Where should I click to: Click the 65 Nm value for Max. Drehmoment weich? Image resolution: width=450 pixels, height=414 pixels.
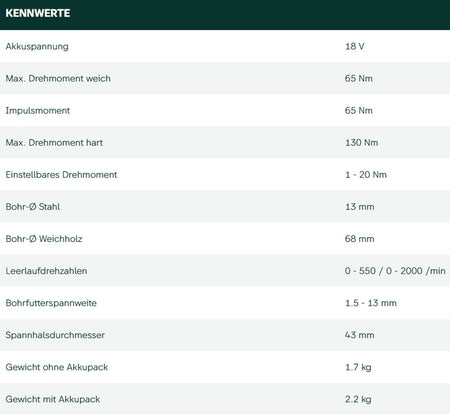coord(359,78)
